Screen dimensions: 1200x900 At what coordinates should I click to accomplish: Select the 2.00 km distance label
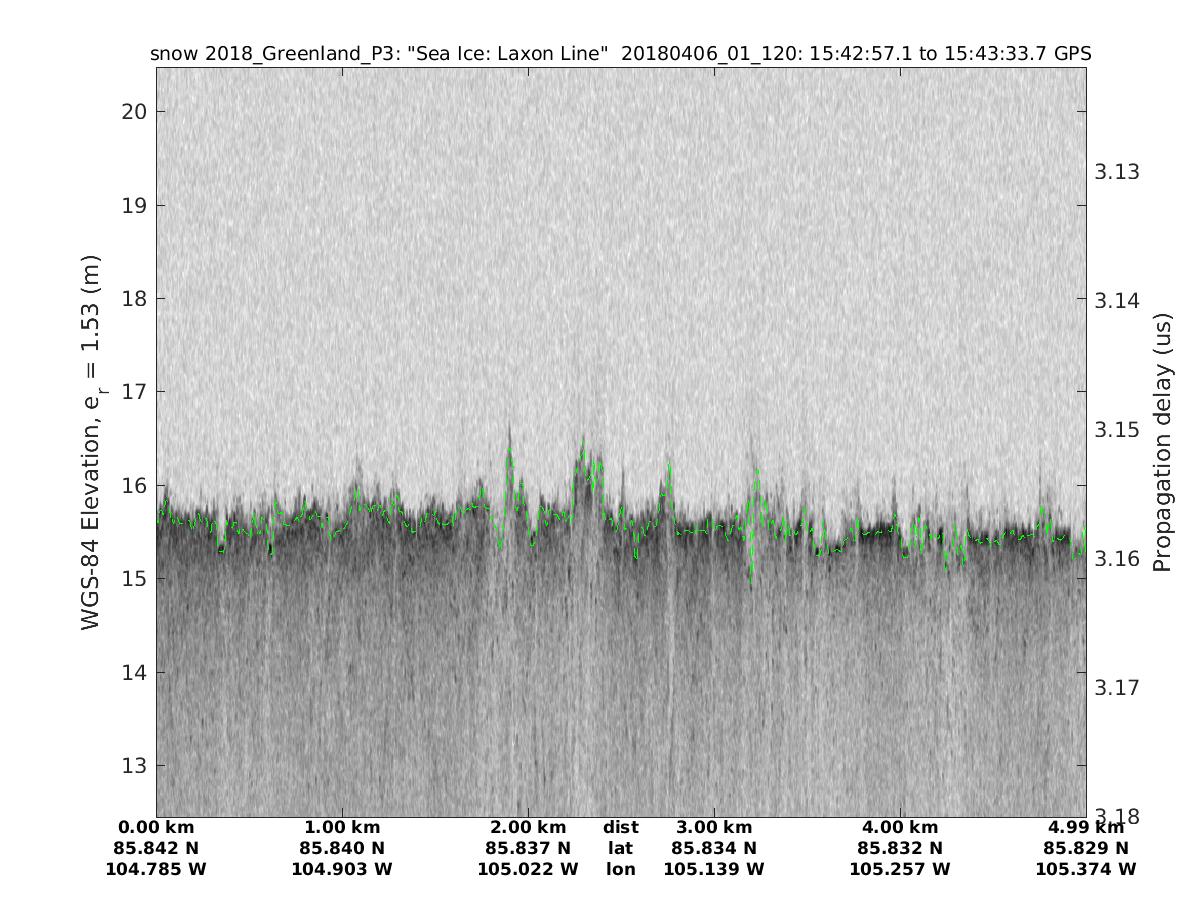tap(528, 827)
